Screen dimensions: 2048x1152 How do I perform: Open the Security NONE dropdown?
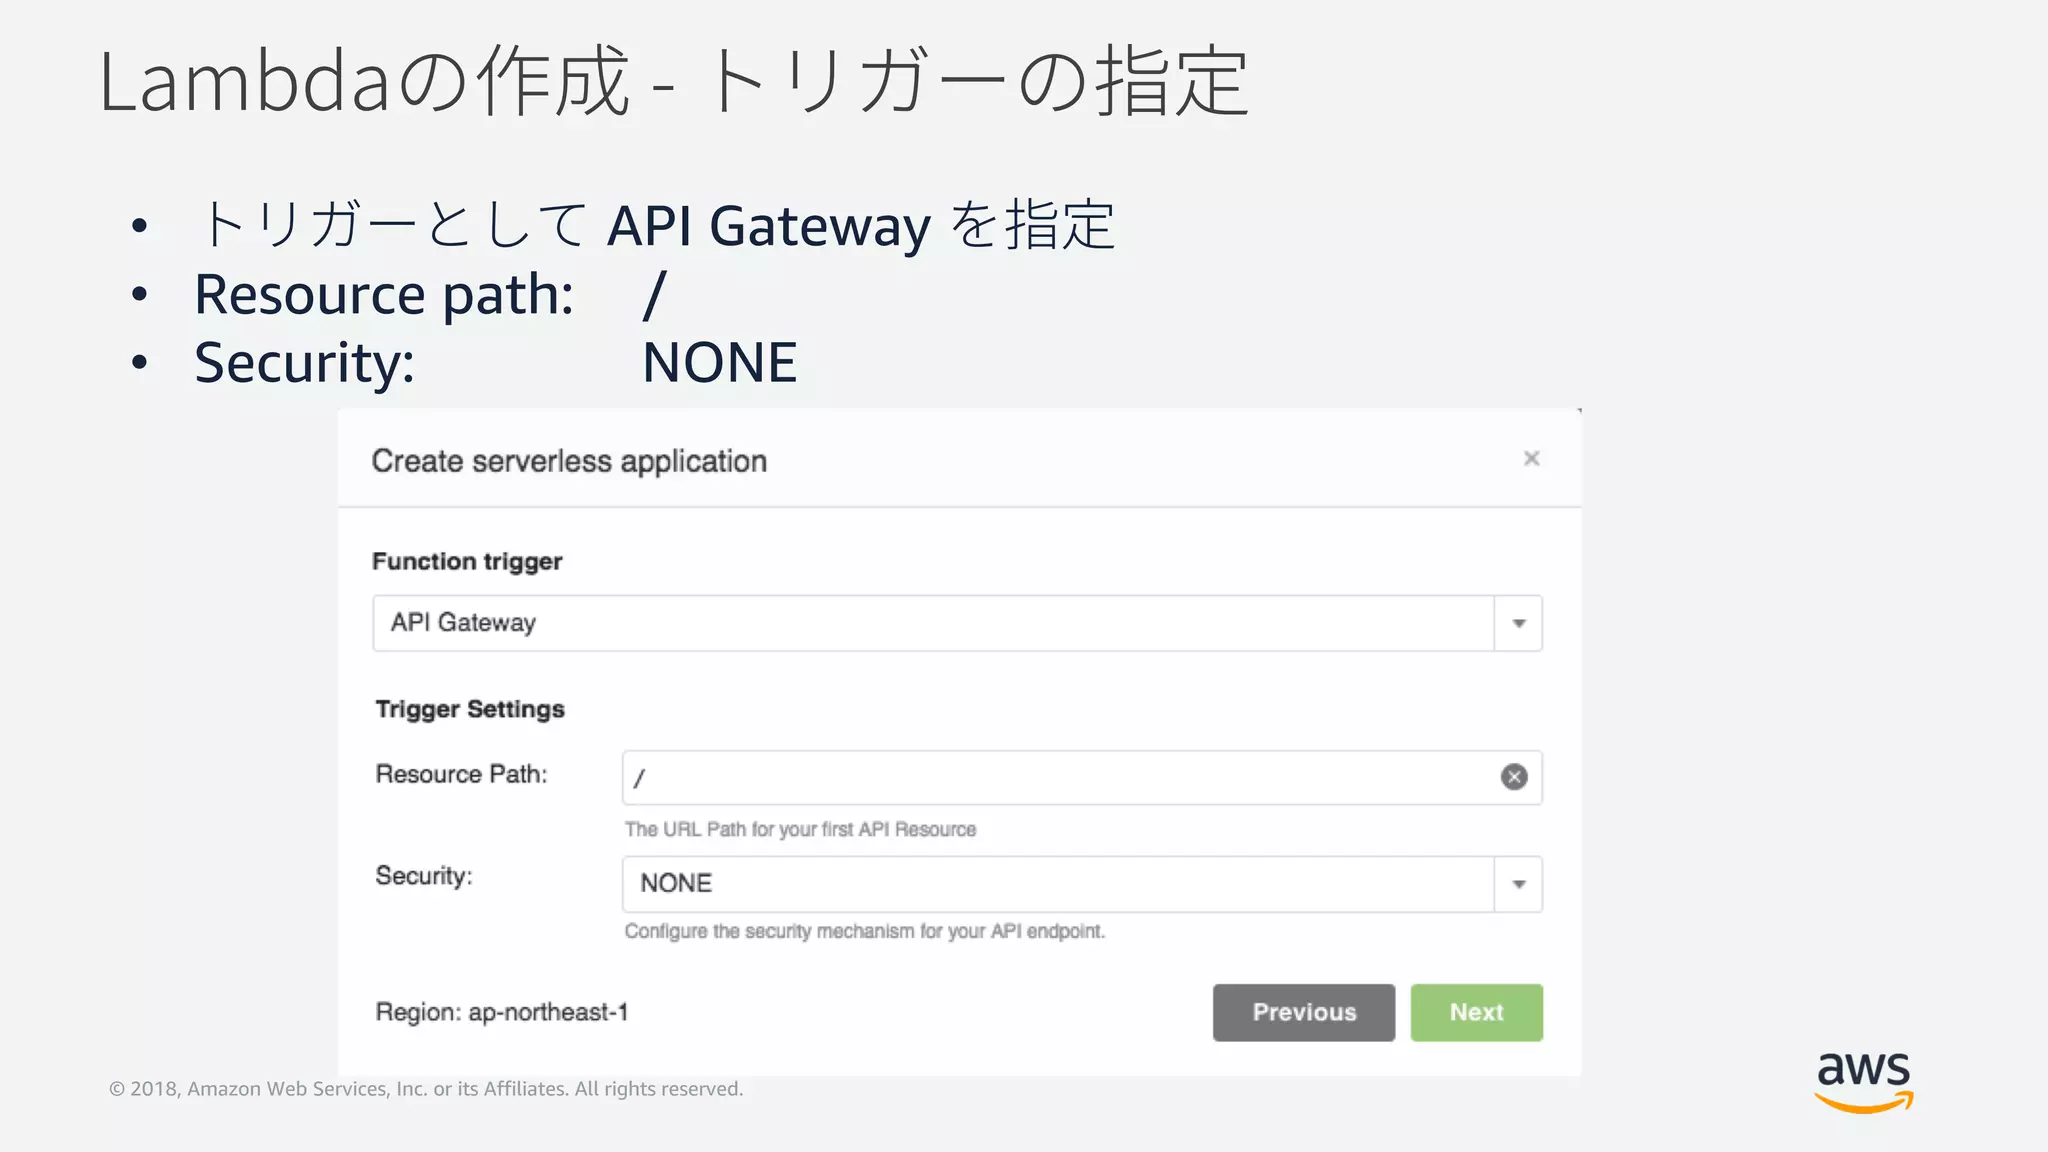[x=1081, y=884]
